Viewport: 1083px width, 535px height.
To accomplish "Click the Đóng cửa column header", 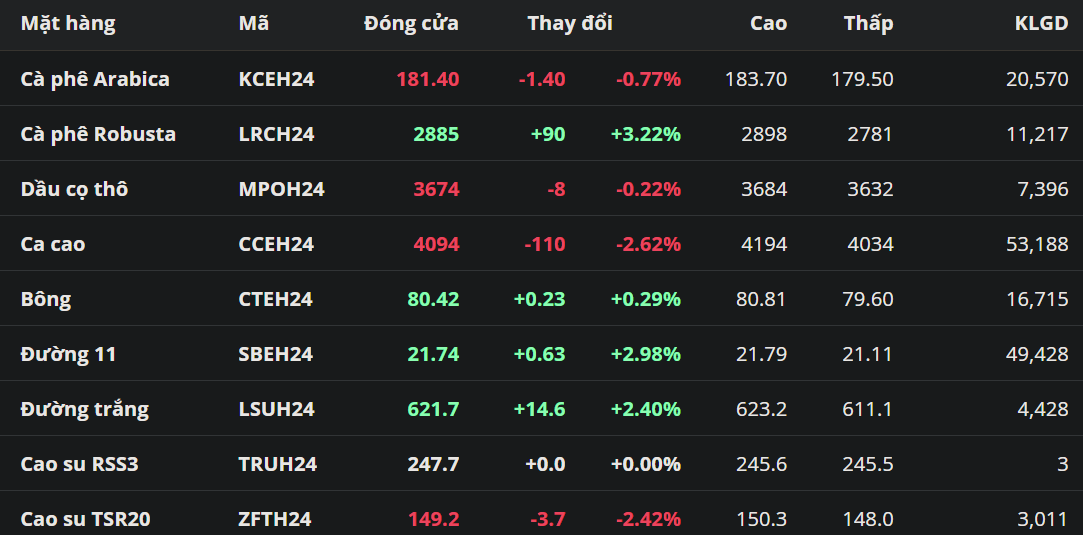I will click(x=411, y=23).
